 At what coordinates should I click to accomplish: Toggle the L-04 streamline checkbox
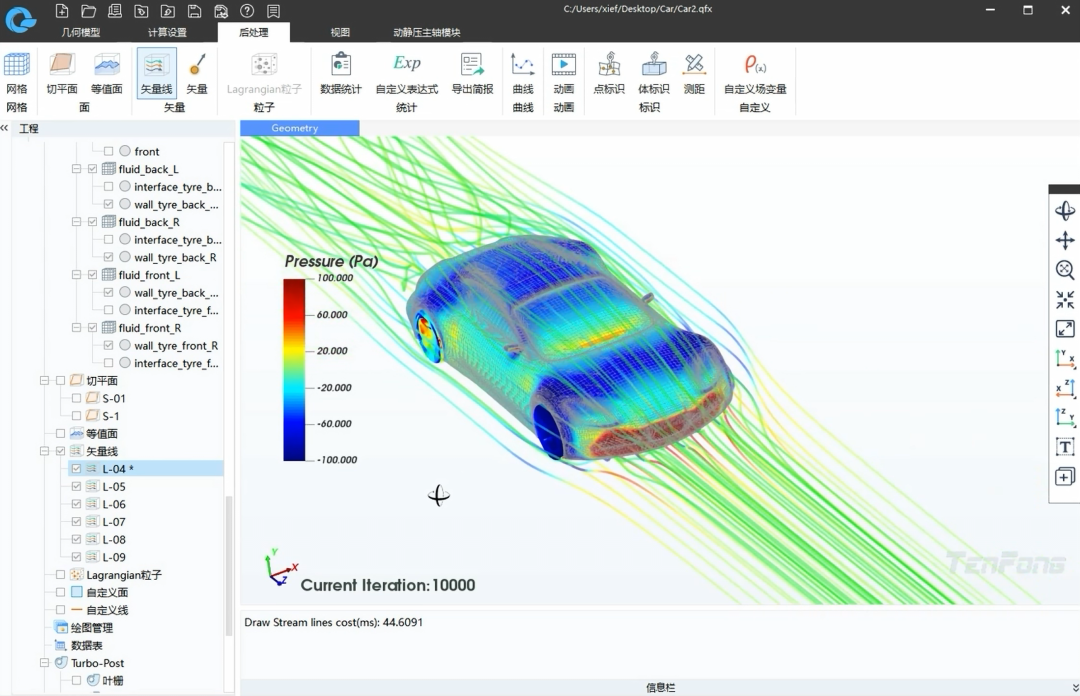(76, 469)
